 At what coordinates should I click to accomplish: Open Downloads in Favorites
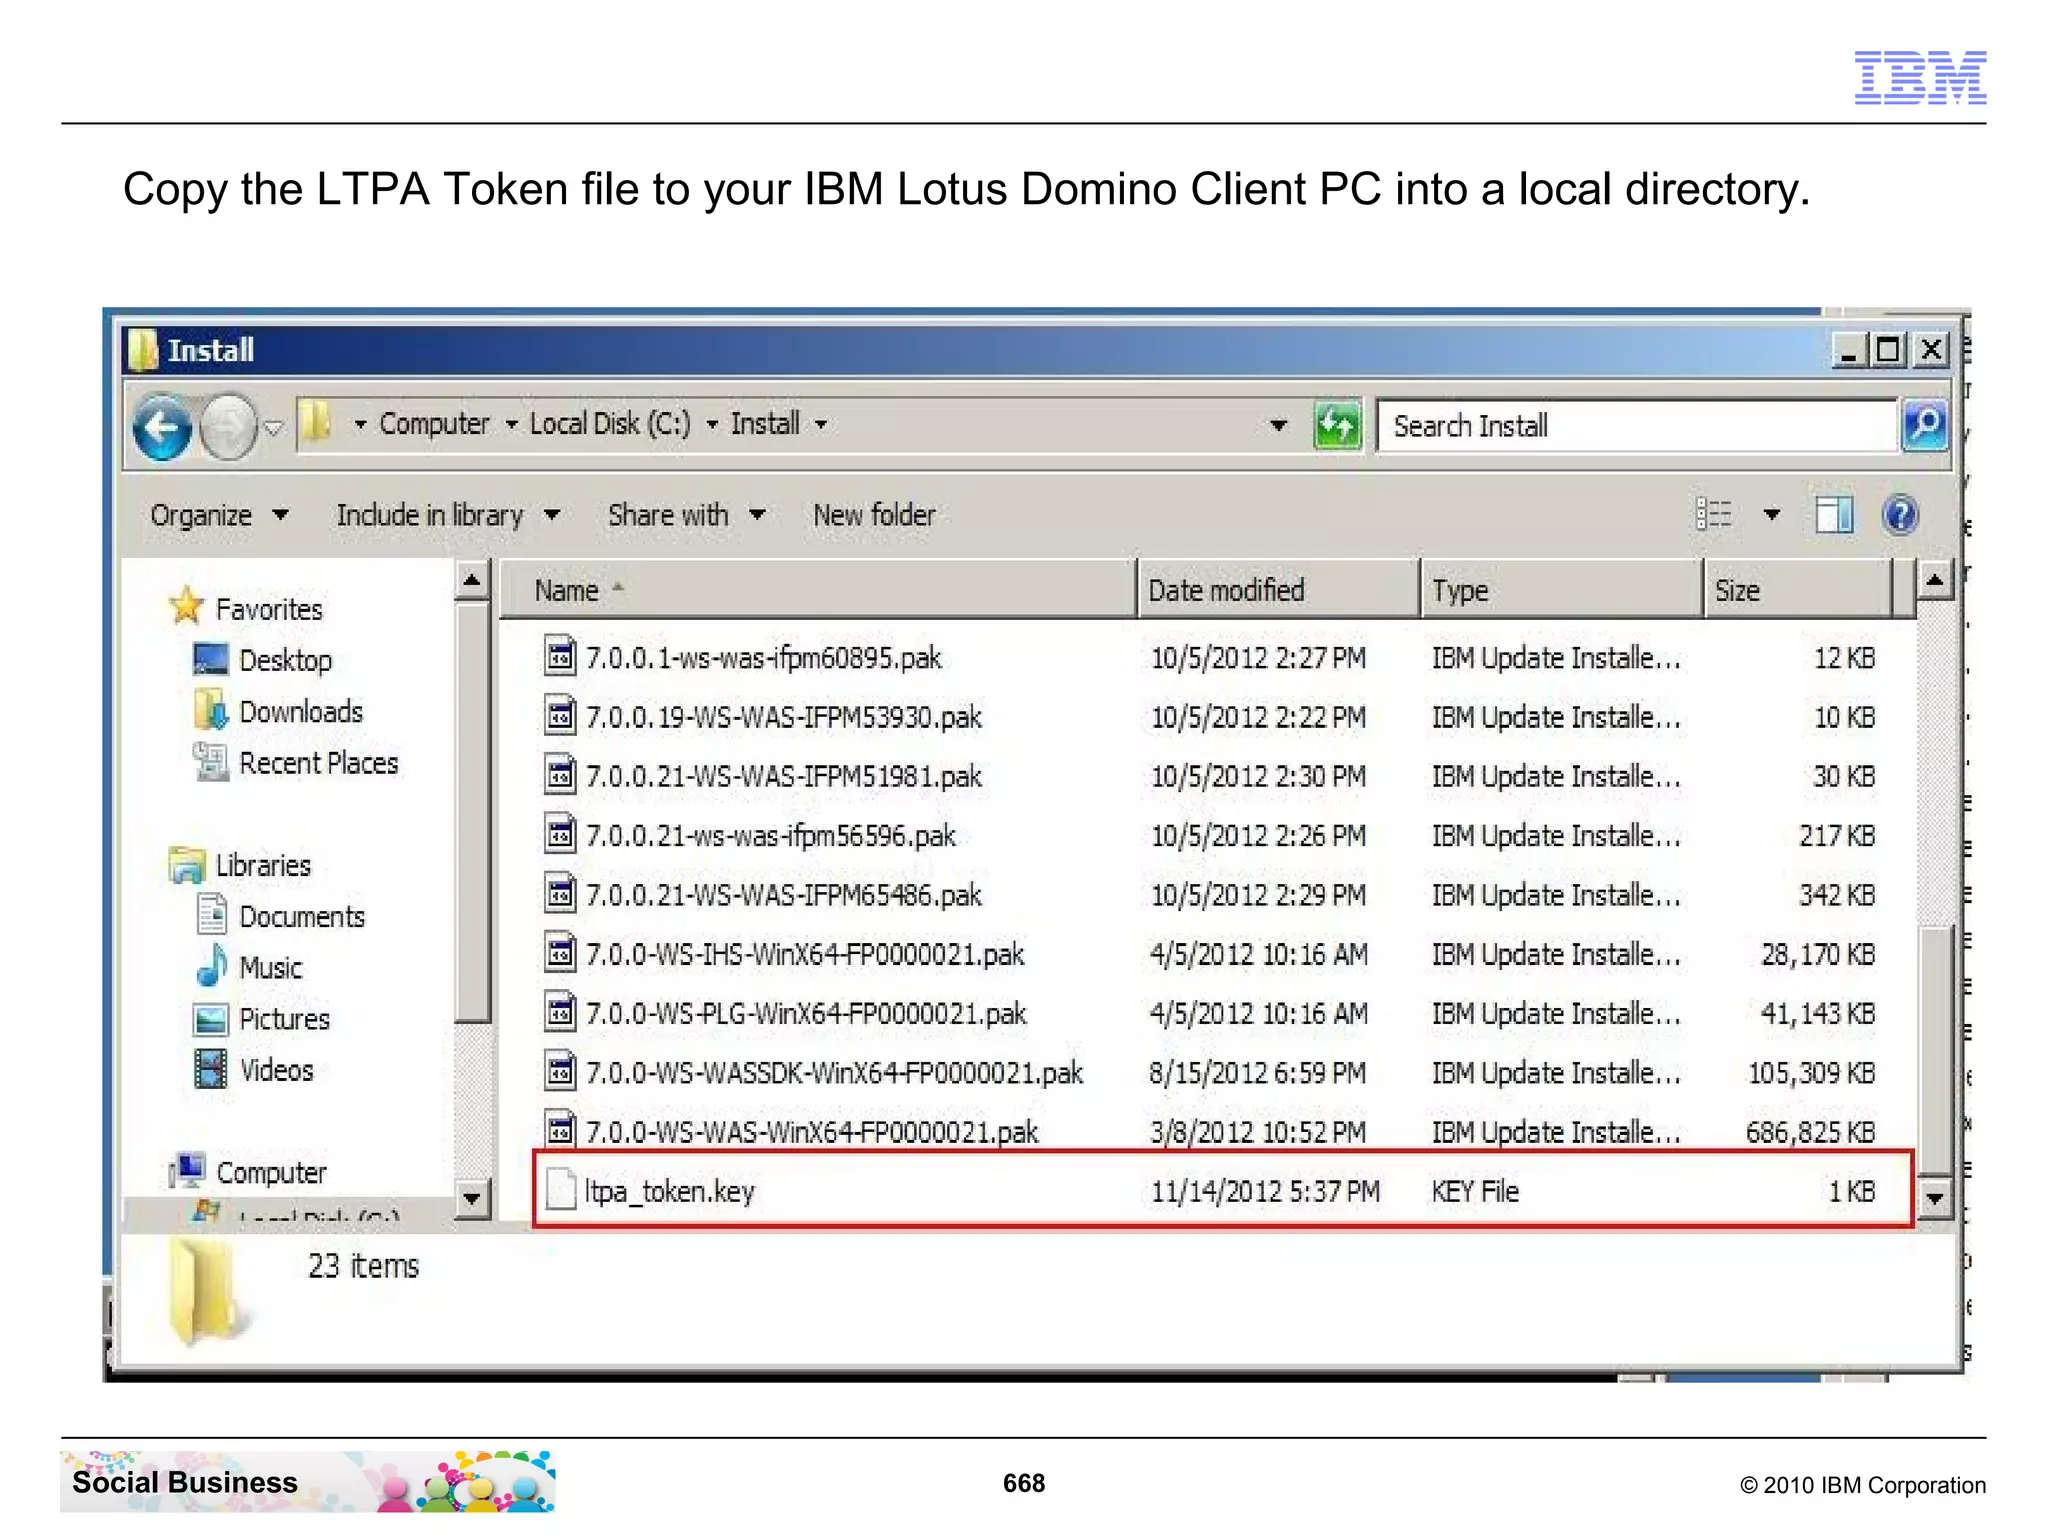pyautogui.click(x=301, y=712)
